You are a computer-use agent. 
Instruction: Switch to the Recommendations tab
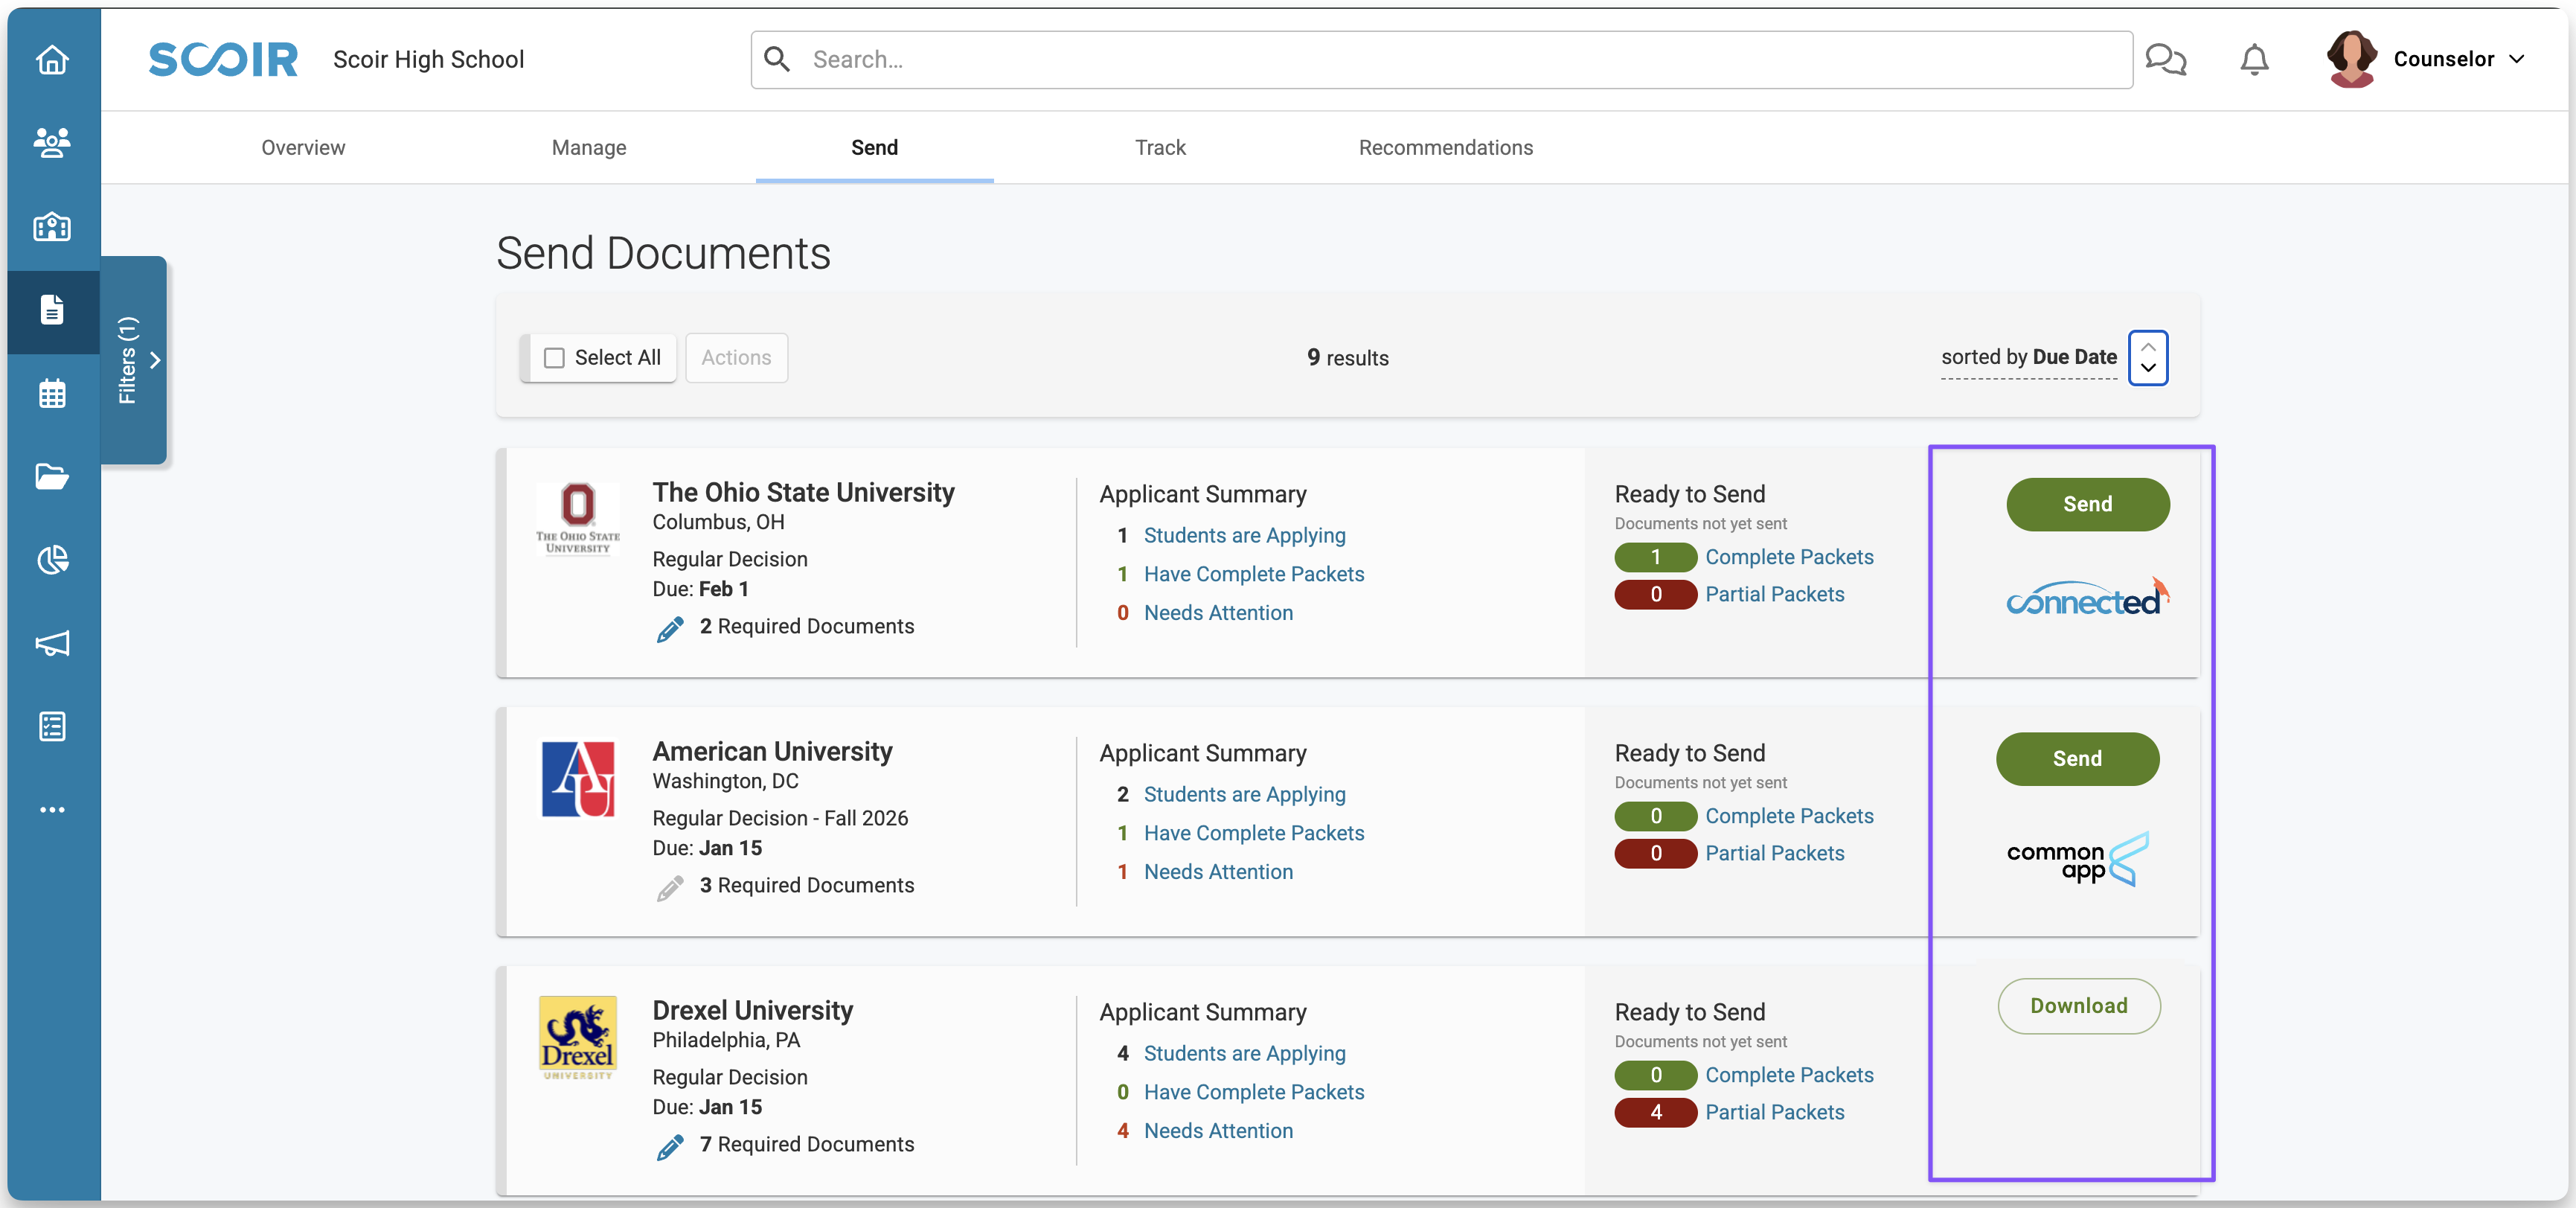pyautogui.click(x=1445, y=148)
